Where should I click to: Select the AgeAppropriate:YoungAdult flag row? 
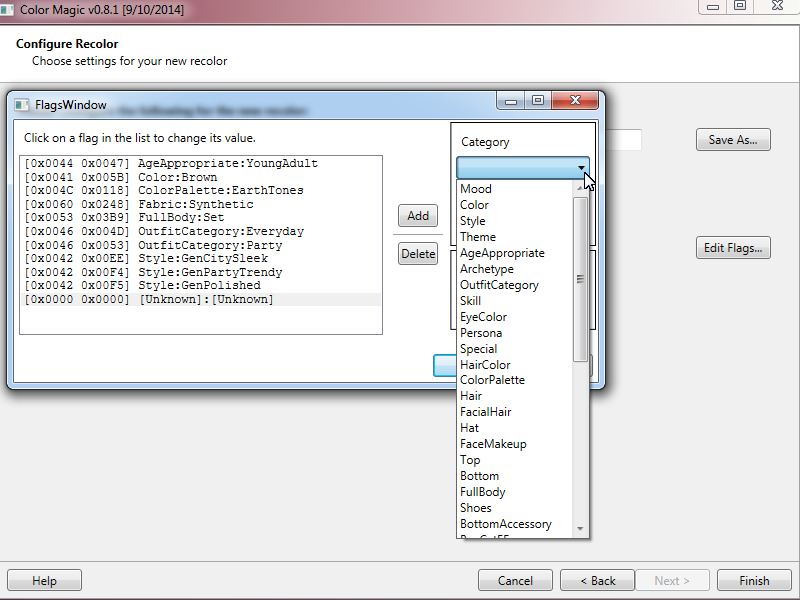coord(201,163)
